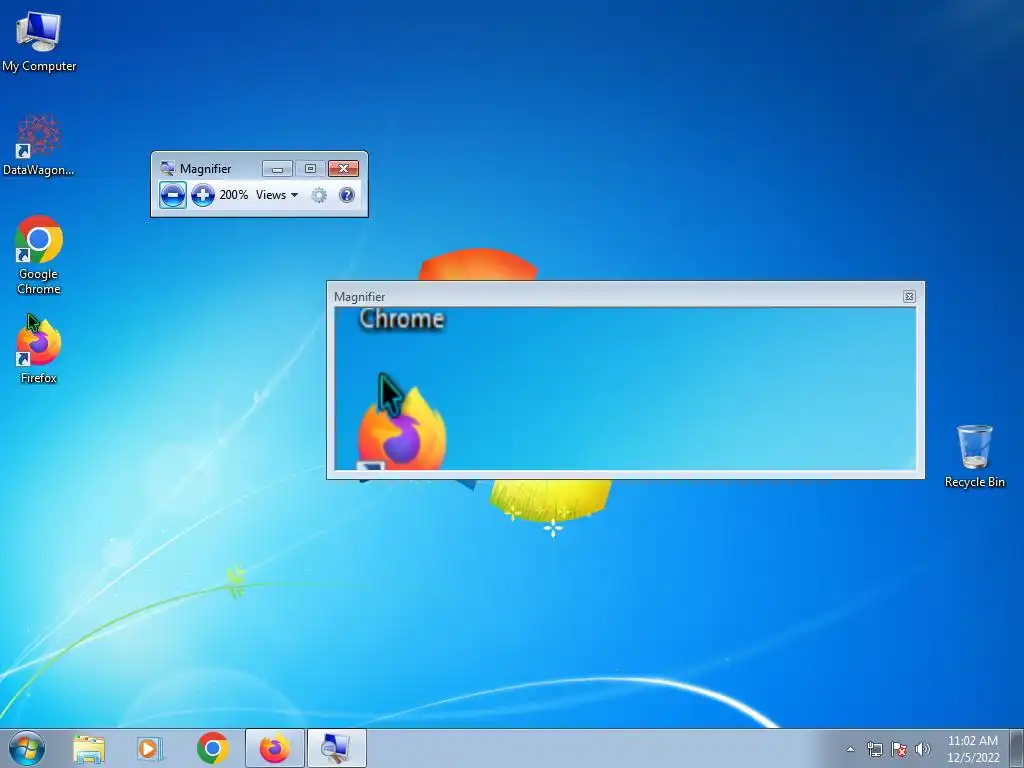
Task: Select the DataWagon desktop shortcut
Action: pos(39,145)
